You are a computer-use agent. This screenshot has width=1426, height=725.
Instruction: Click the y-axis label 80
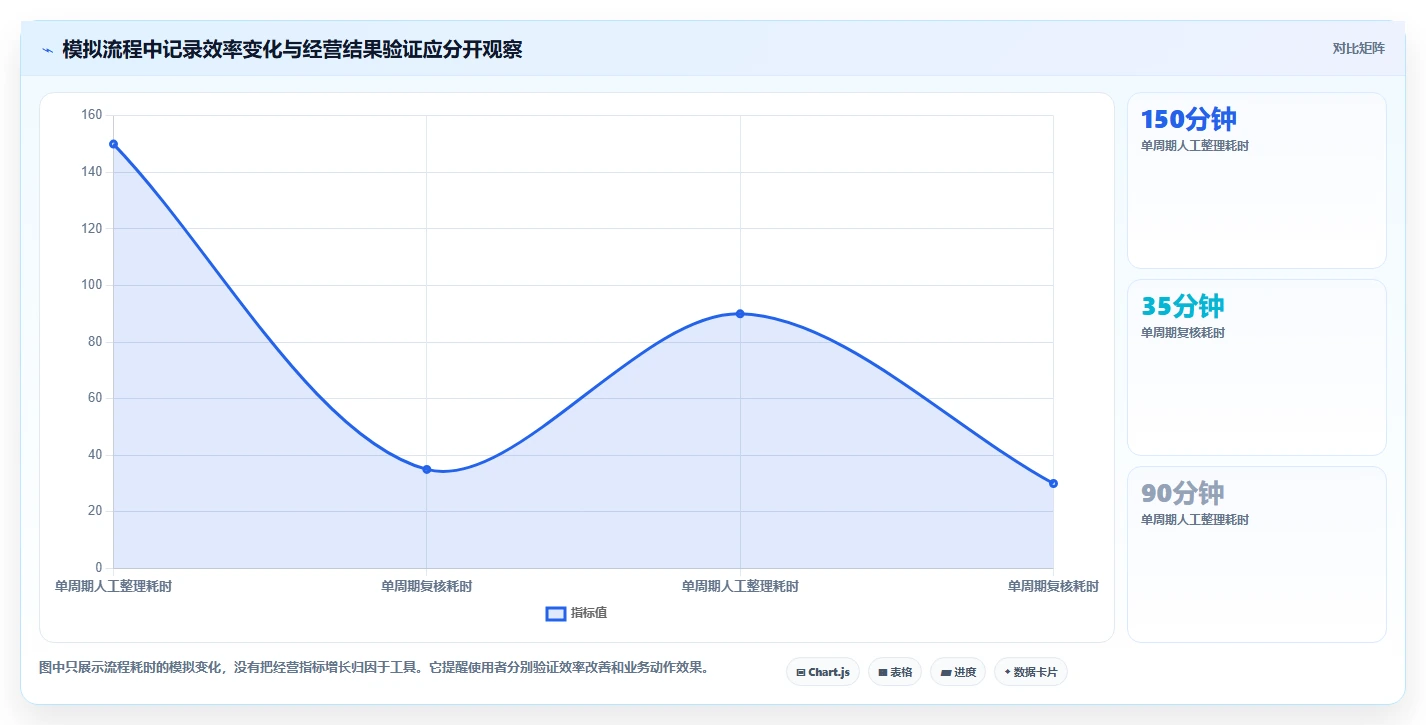(95, 342)
